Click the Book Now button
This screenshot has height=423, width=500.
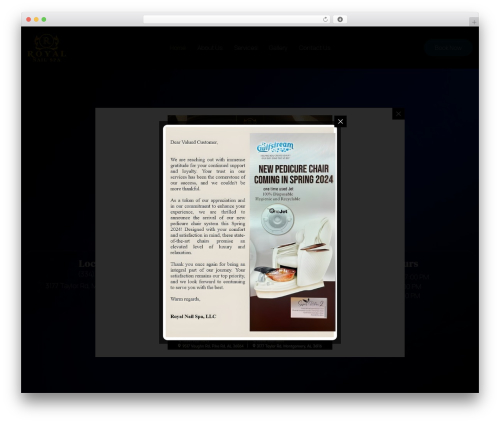pos(448,48)
